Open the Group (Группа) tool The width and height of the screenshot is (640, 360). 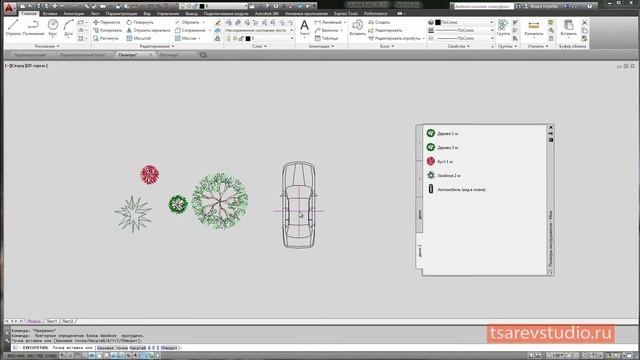coord(503,28)
